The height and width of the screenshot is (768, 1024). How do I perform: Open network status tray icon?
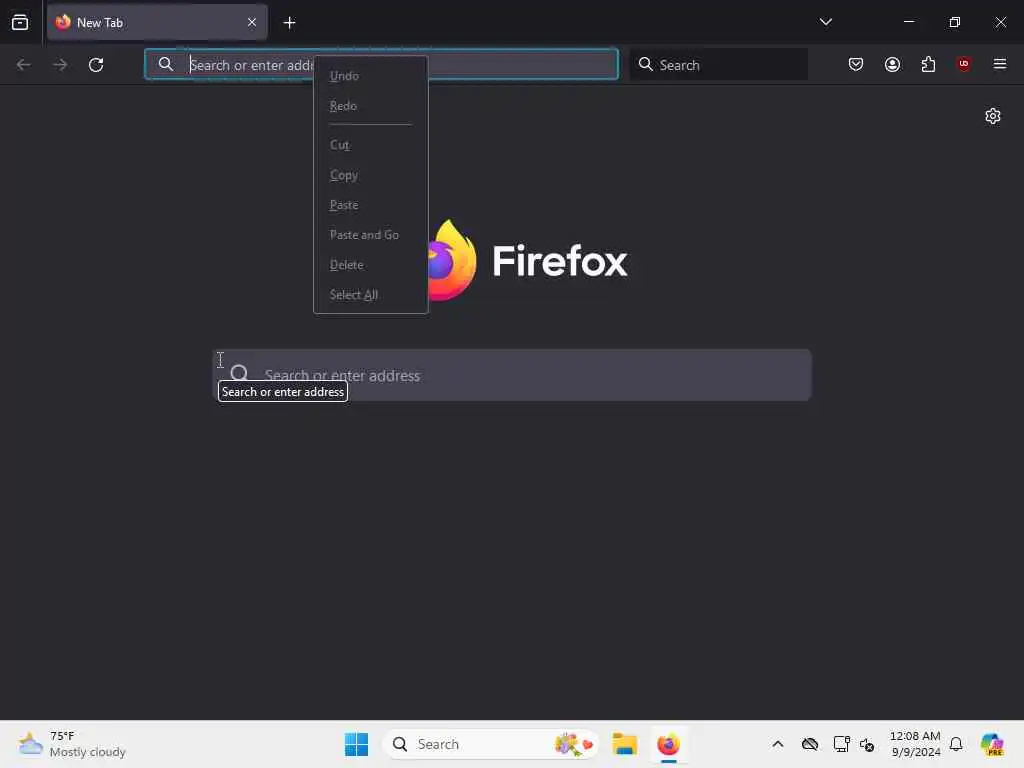[841, 744]
